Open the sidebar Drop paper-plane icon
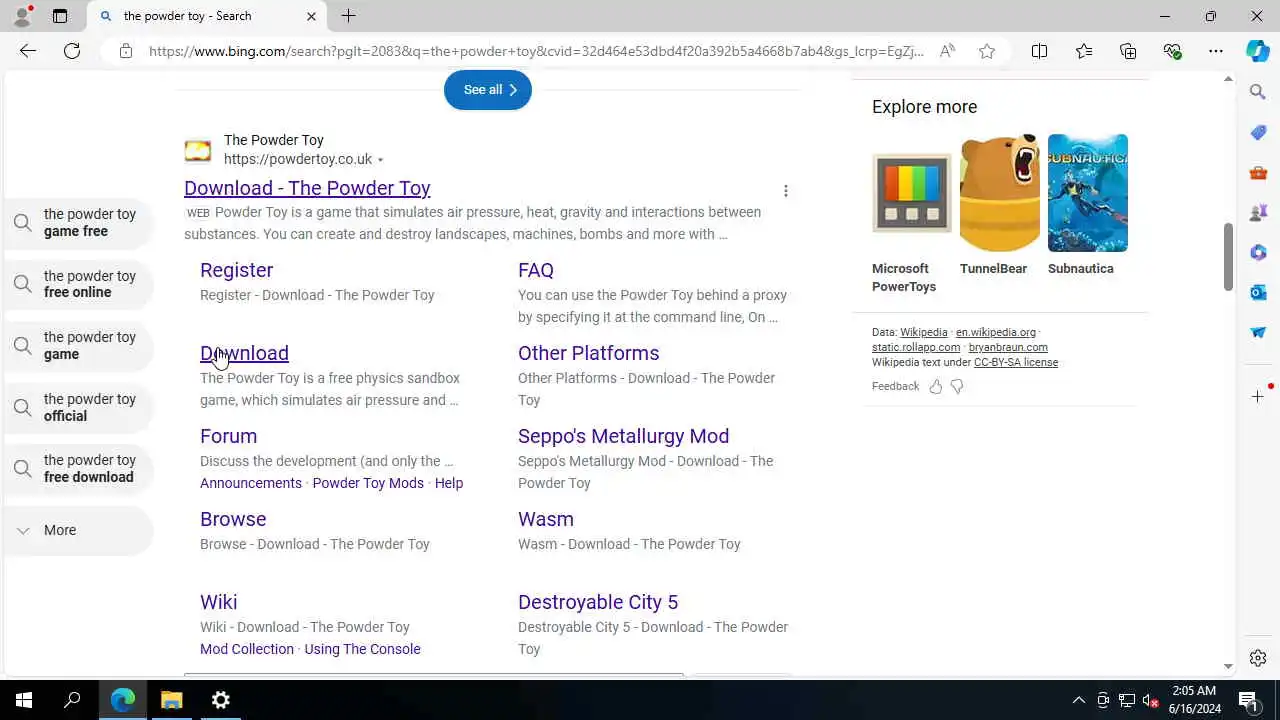The height and width of the screenshot is (720, 1280). point(1258,332)
